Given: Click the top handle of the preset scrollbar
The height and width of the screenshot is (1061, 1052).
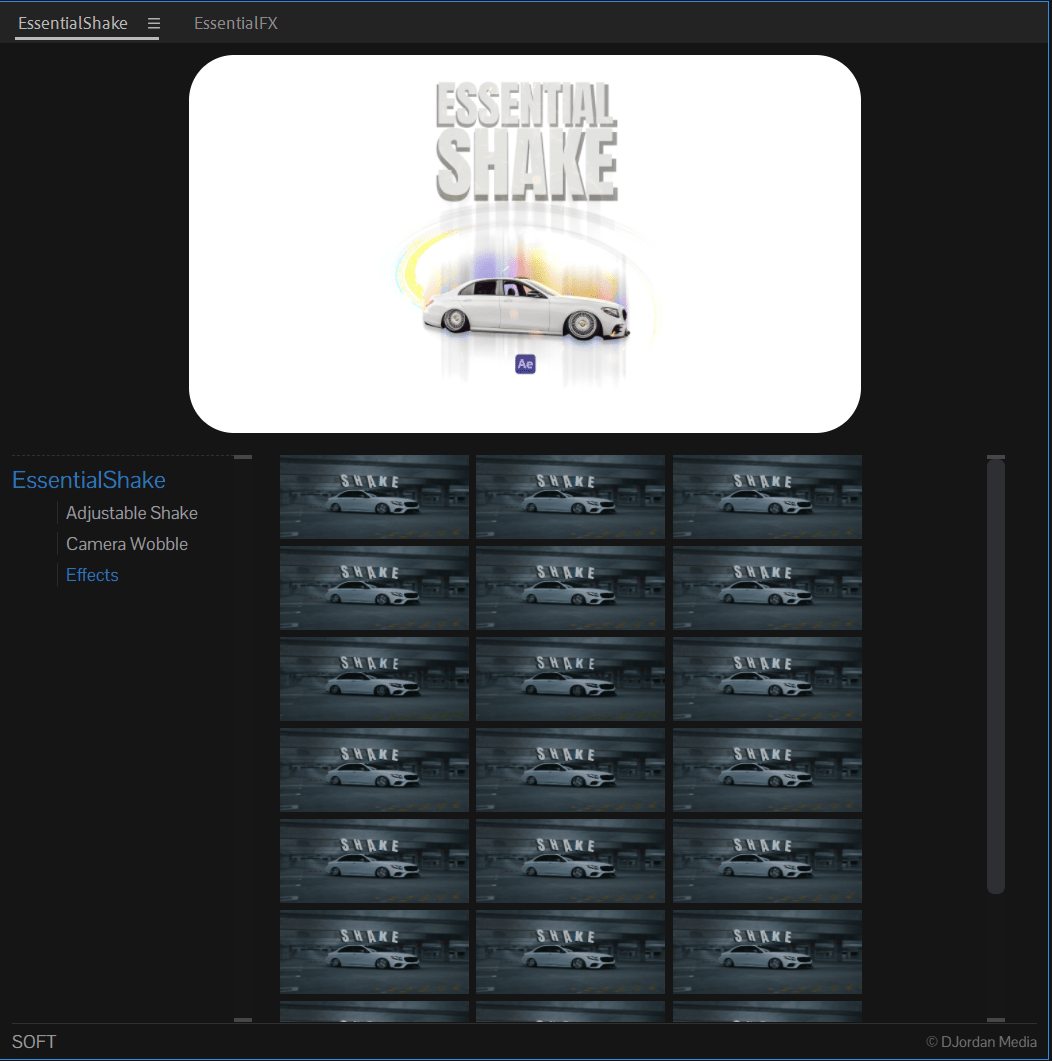Looking at the screenshot, I should 995,457.
